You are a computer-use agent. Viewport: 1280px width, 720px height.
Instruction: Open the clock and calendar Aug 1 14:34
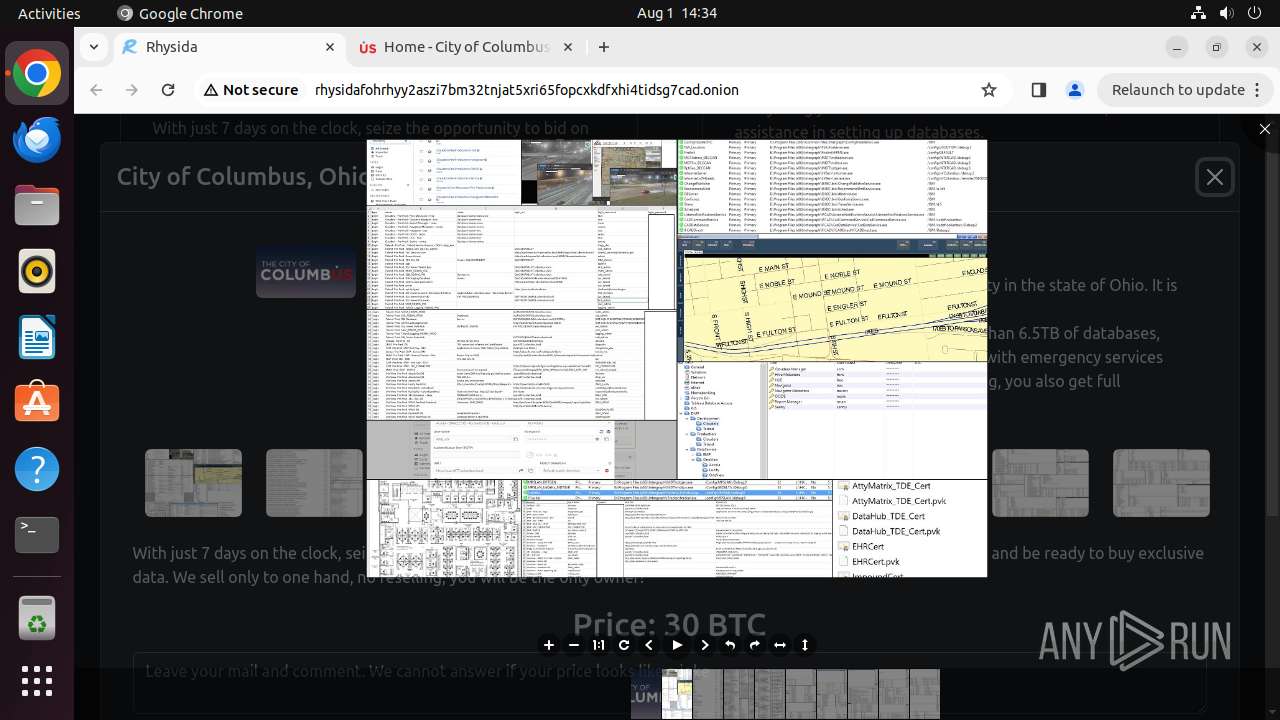tap(677, 13)
